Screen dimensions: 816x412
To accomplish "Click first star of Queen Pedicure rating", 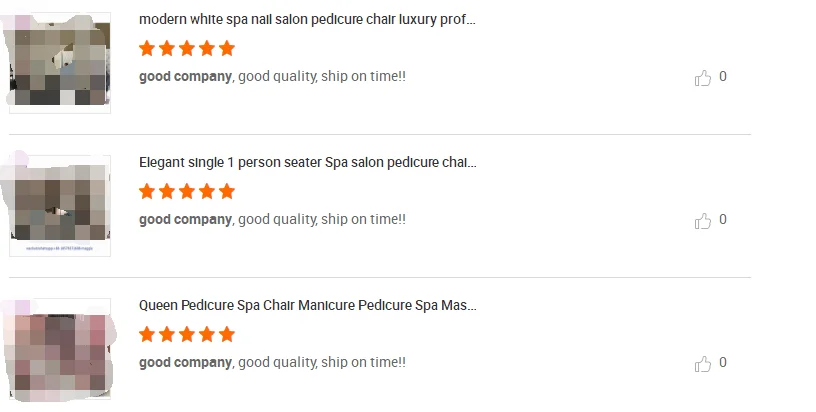I will [x=147, y=334].
